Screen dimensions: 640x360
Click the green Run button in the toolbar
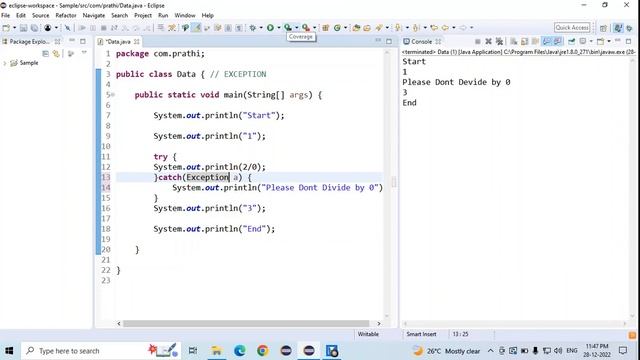[x=270, y=28]
